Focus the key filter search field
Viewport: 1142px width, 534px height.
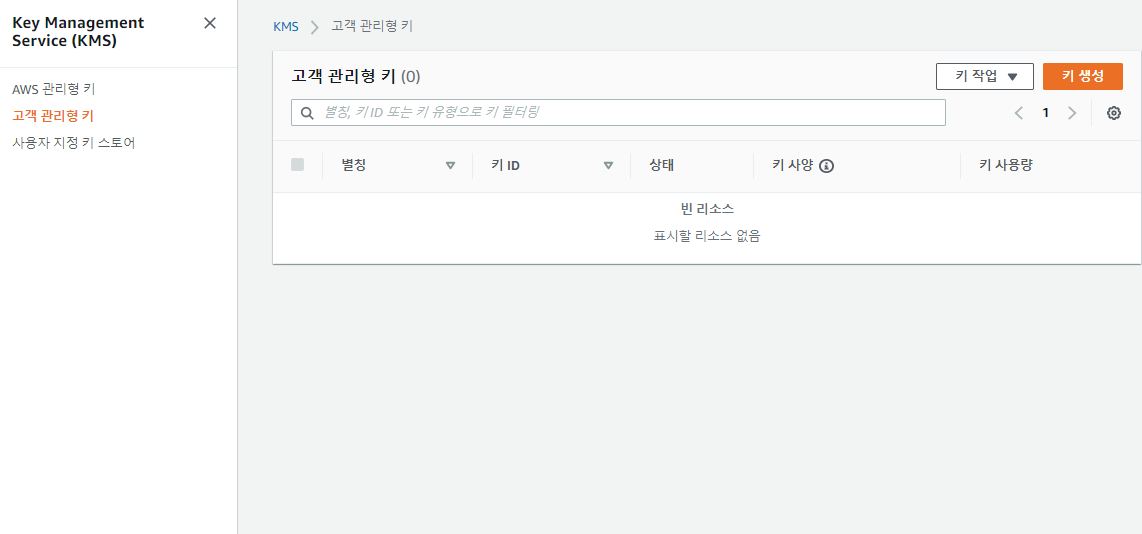618,113
